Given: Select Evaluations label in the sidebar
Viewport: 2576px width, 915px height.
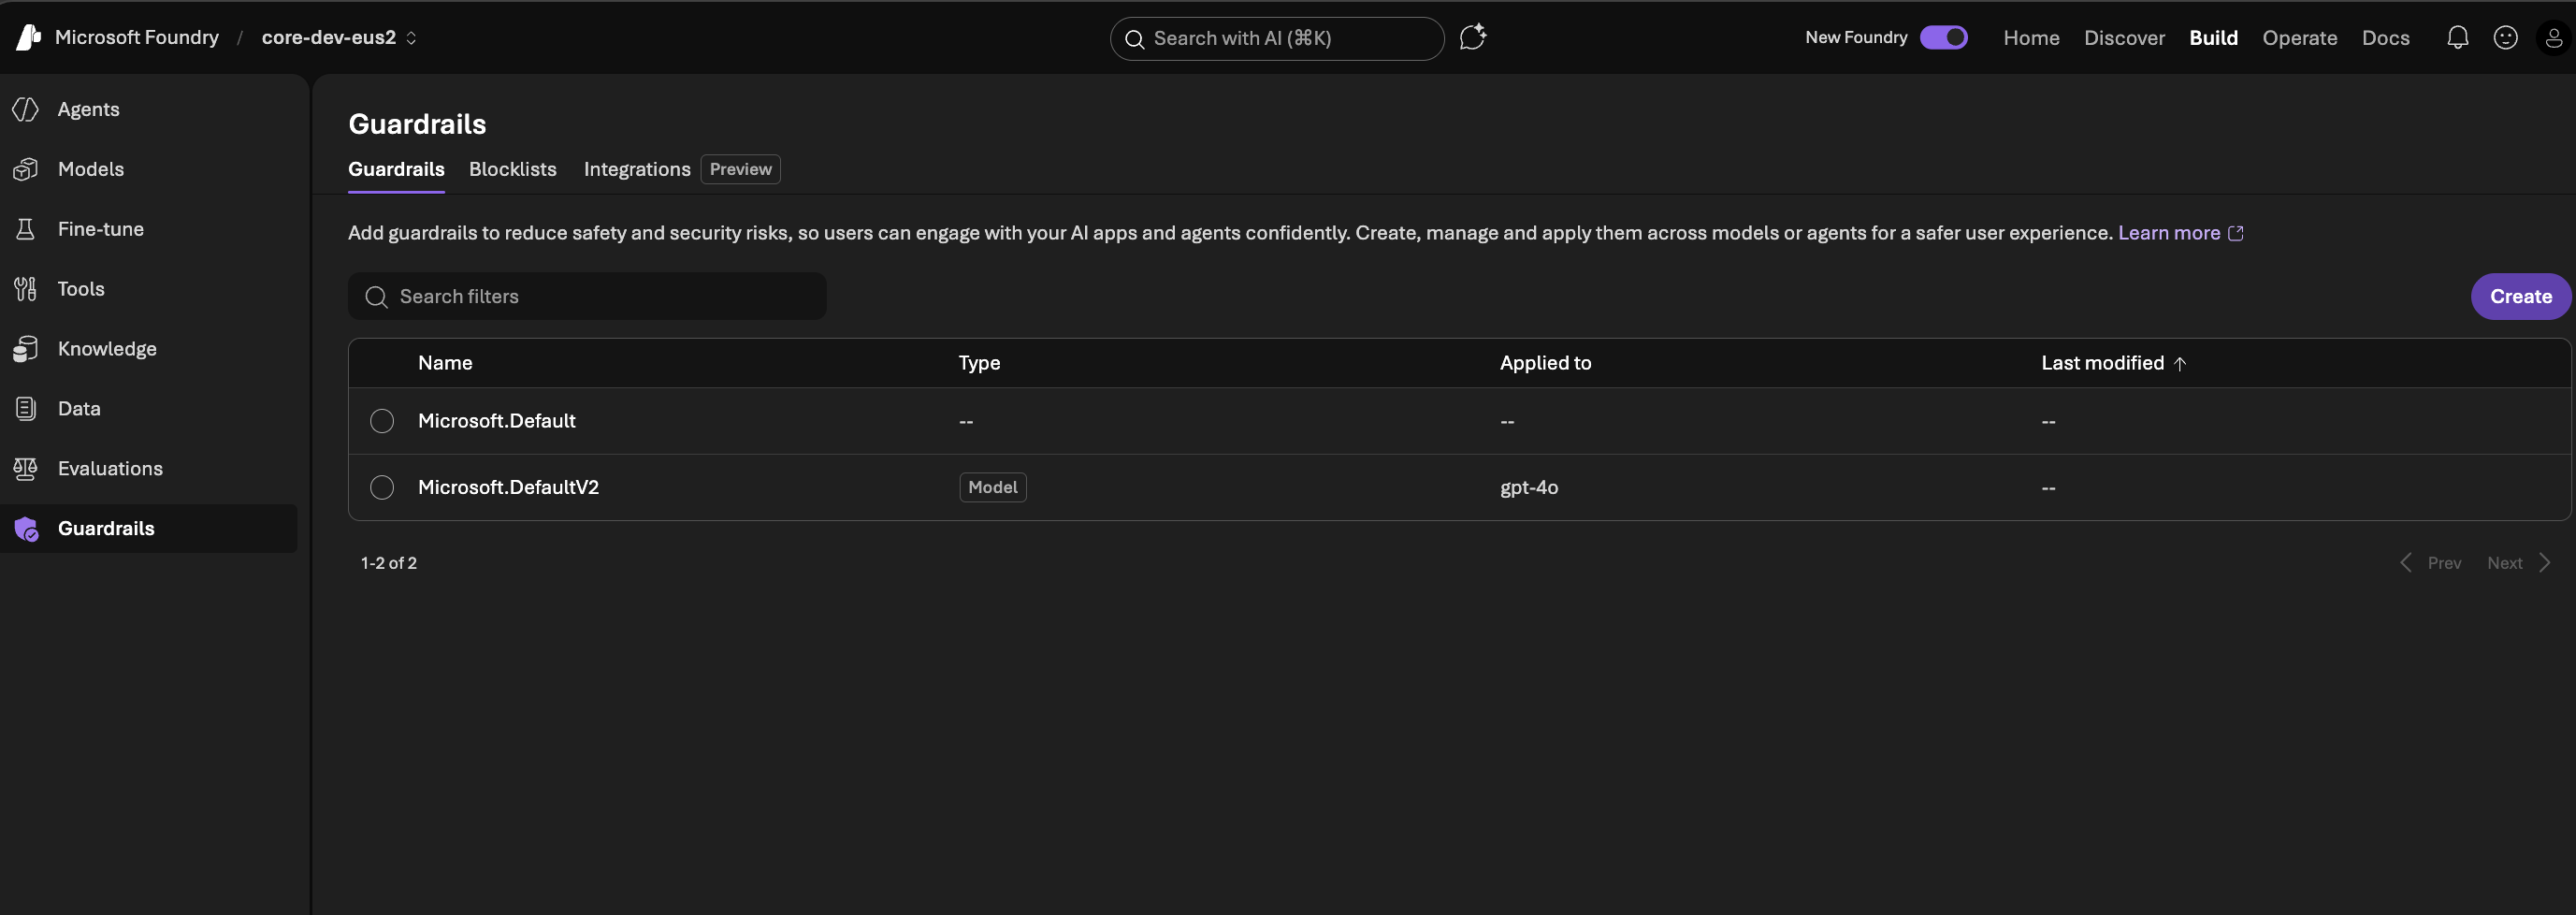Looking at the screenshot, I should 110,468.
